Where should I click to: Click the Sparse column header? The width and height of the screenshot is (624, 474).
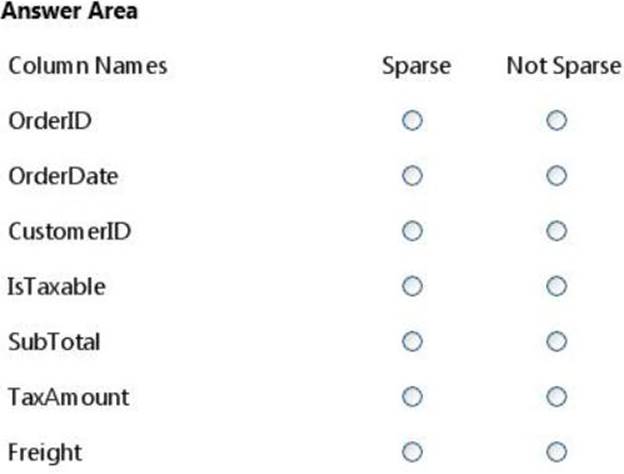416,67
